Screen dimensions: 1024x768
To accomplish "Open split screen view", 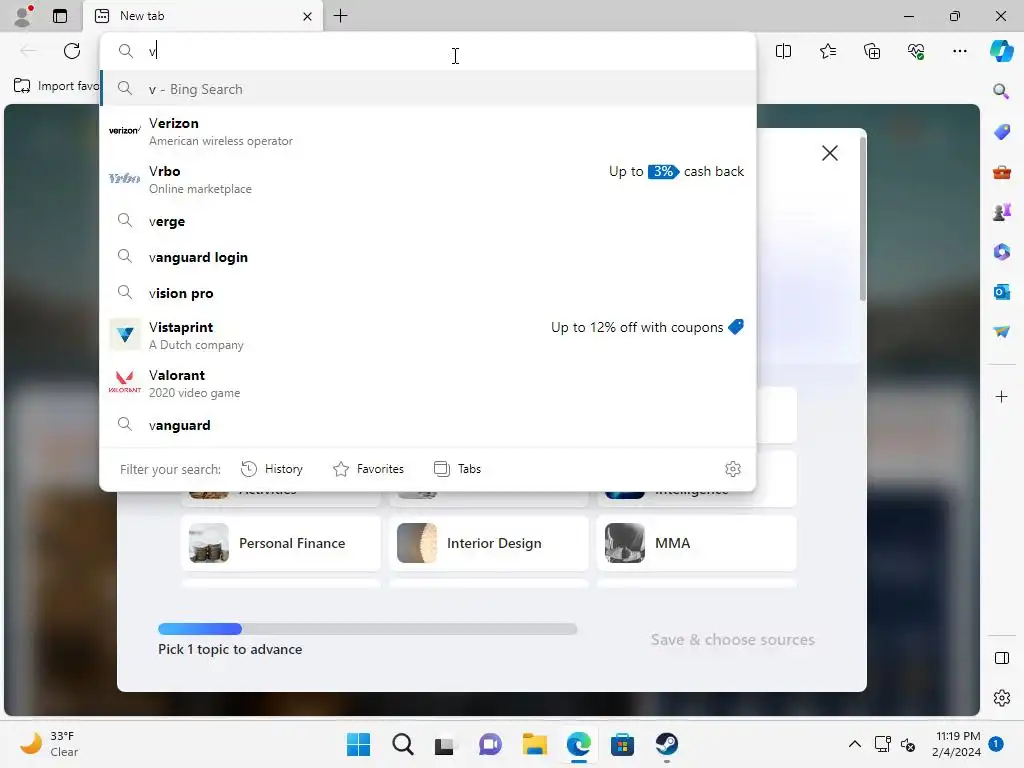I will 783,51.
